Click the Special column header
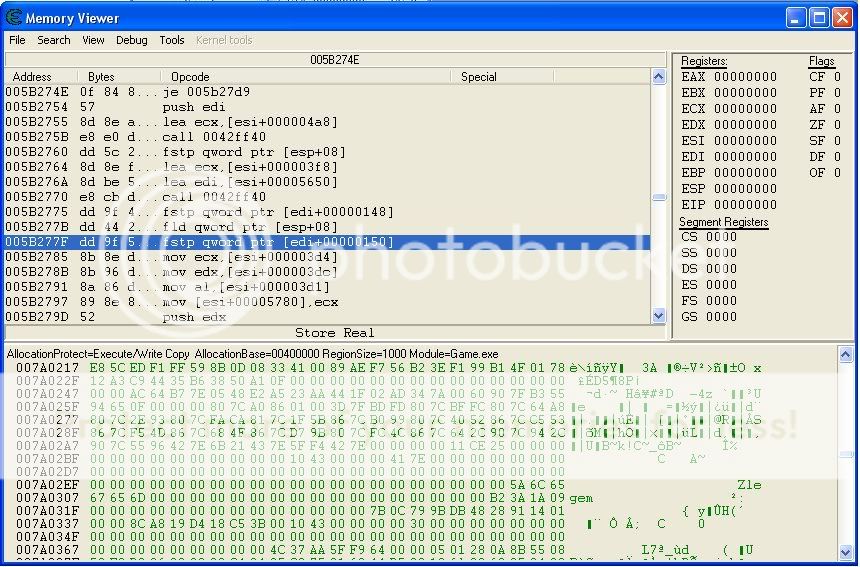 pyautogui.click(x=479, y=77)
